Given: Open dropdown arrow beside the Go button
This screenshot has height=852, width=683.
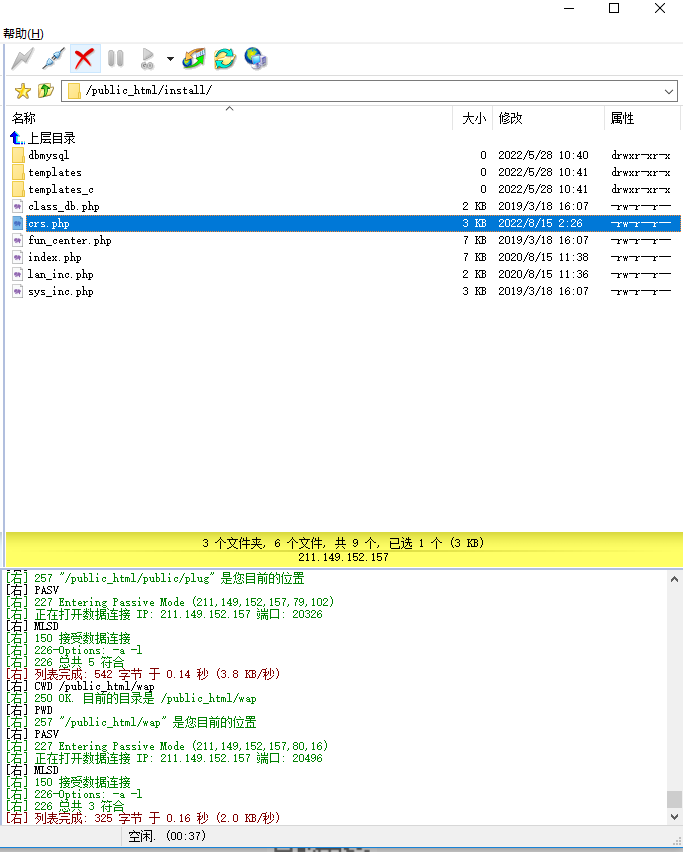Looking at the screenshot, I should 170,59.
